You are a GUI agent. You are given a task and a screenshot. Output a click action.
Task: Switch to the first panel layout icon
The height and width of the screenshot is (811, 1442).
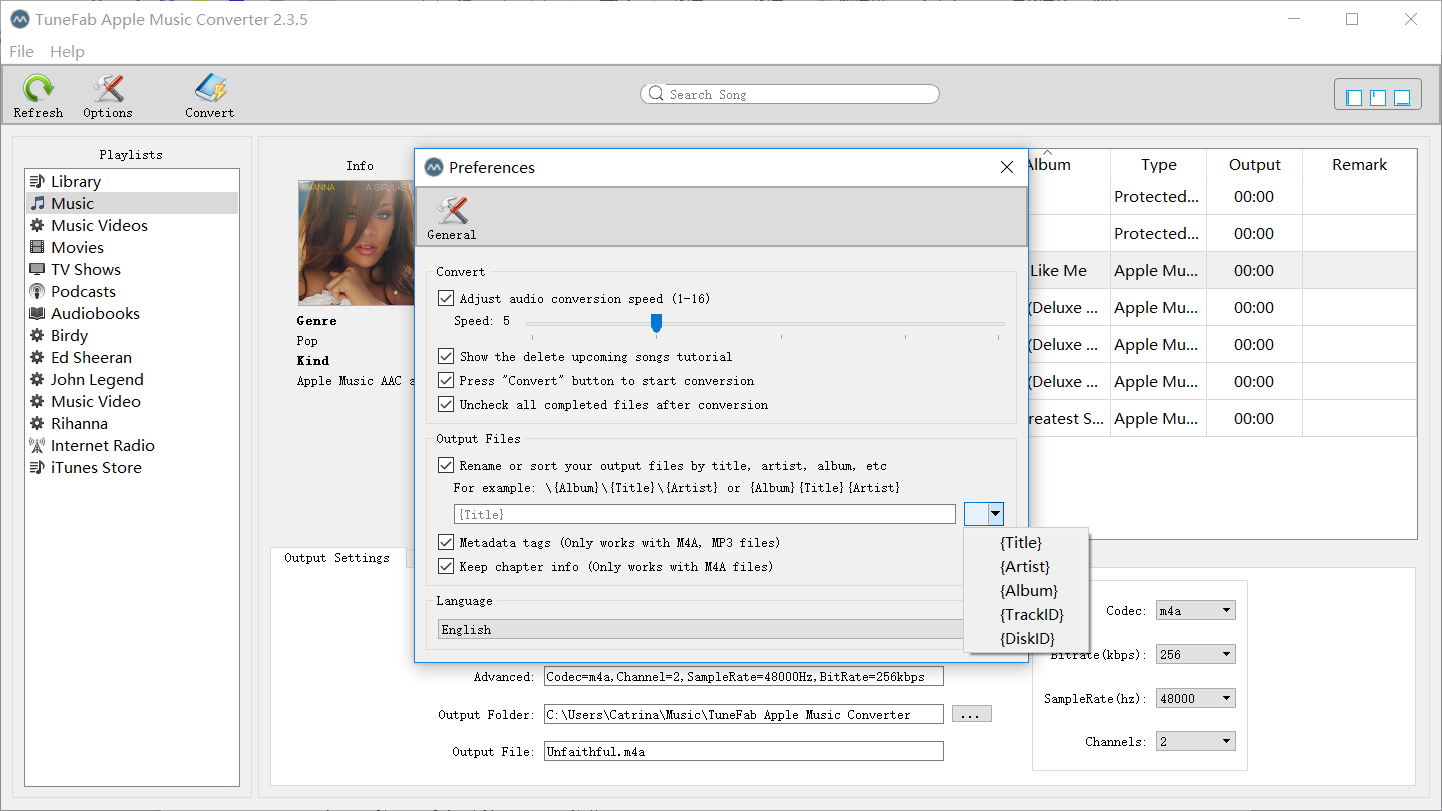(1354, 97)
